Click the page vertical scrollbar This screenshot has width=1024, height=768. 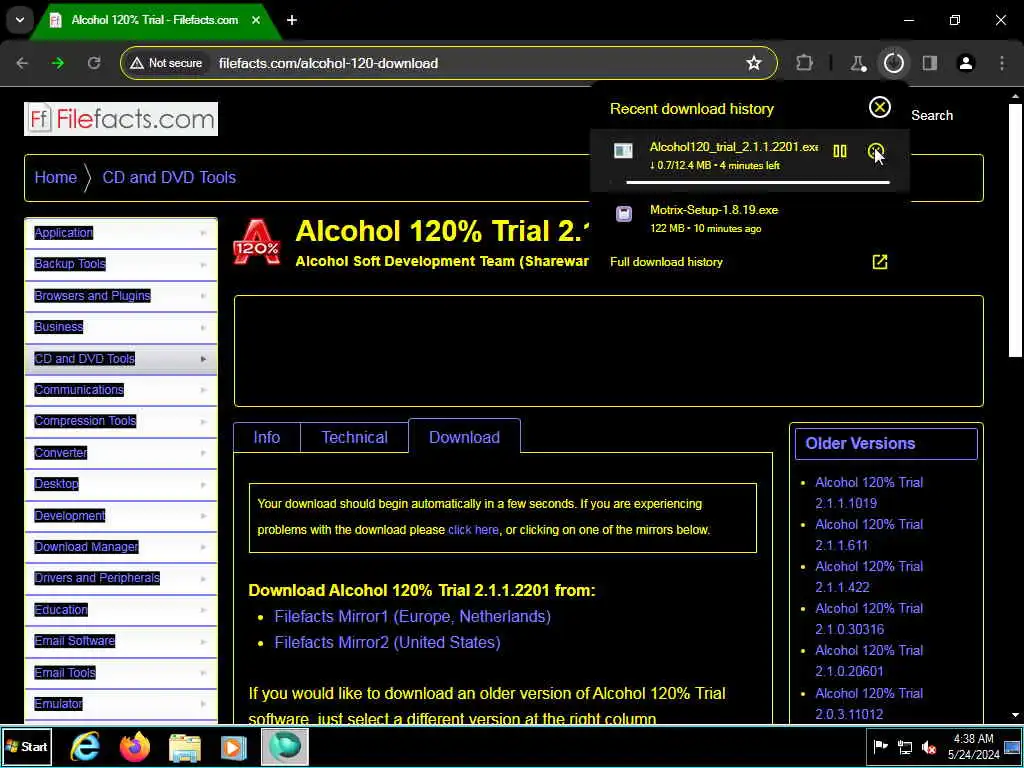(x=1014, y=229)
